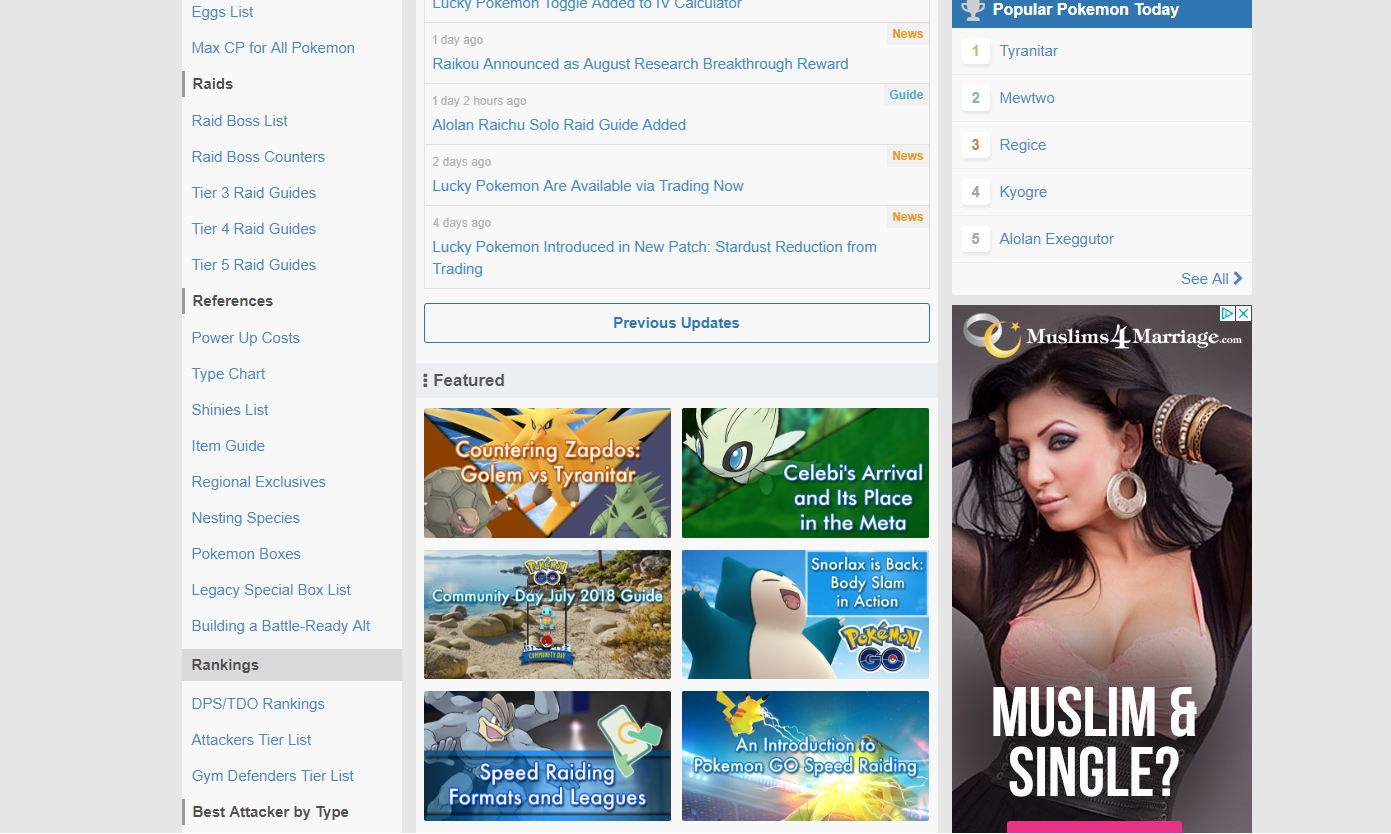Screen dimensions: 1391x834
Task: Click the Best Attacker by Type heading
Action: 270,812
